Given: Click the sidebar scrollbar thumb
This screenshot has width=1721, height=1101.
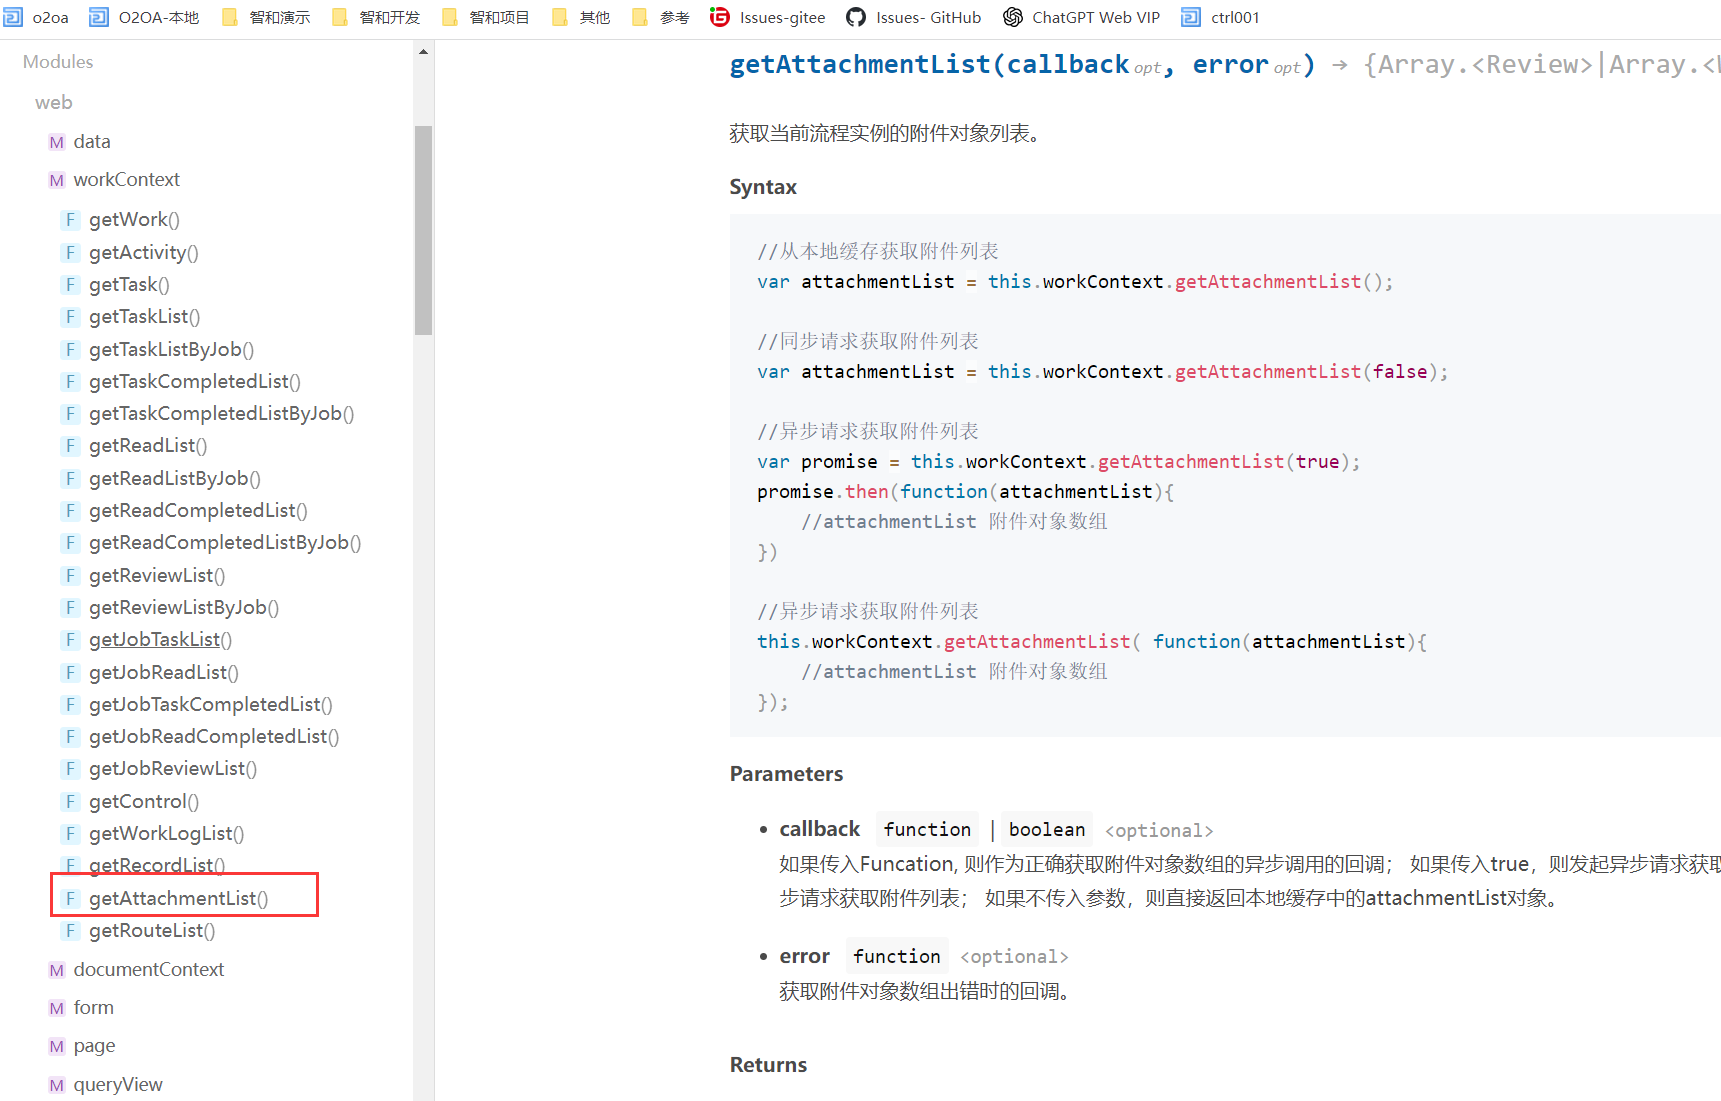Looking at the screenshot, I should [424, 230].
